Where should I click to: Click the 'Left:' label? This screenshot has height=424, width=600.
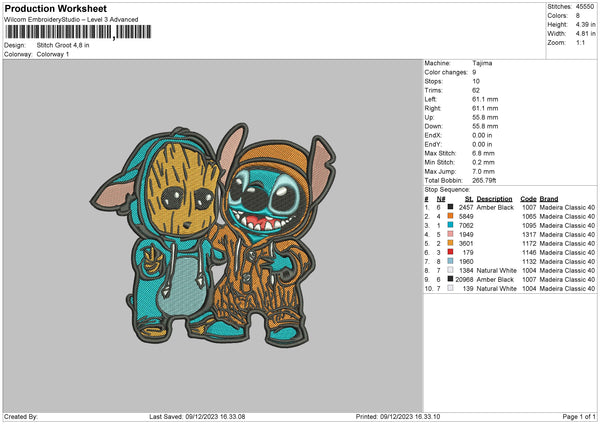[430, 99]
